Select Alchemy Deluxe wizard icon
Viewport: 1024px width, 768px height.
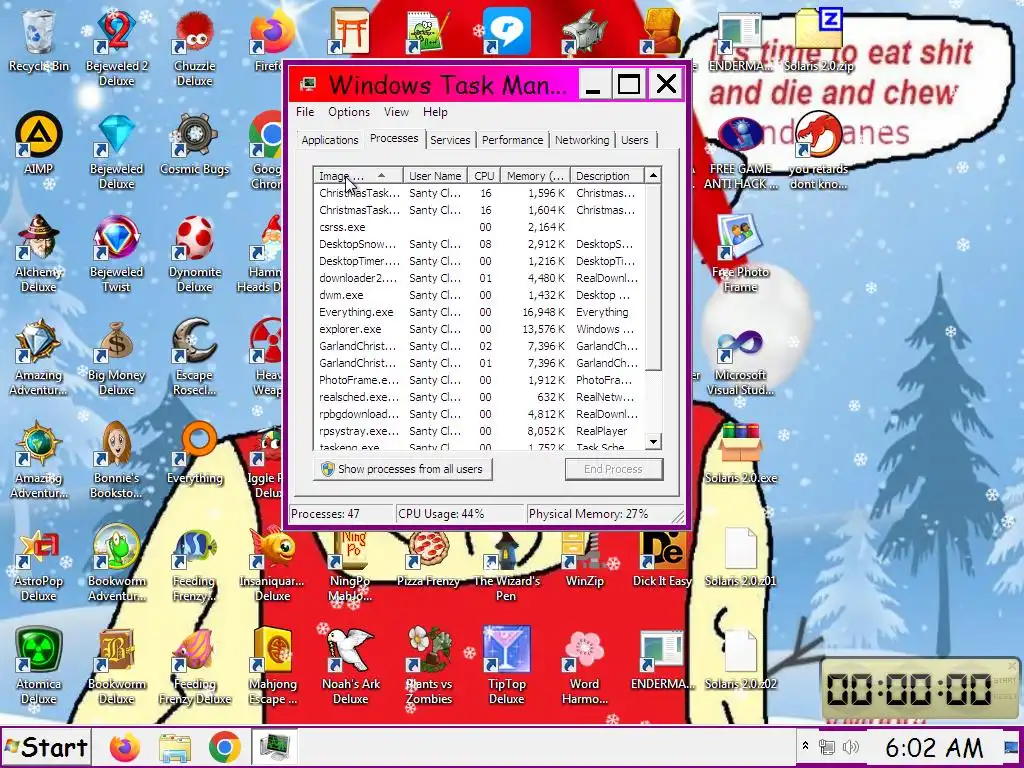39,253
